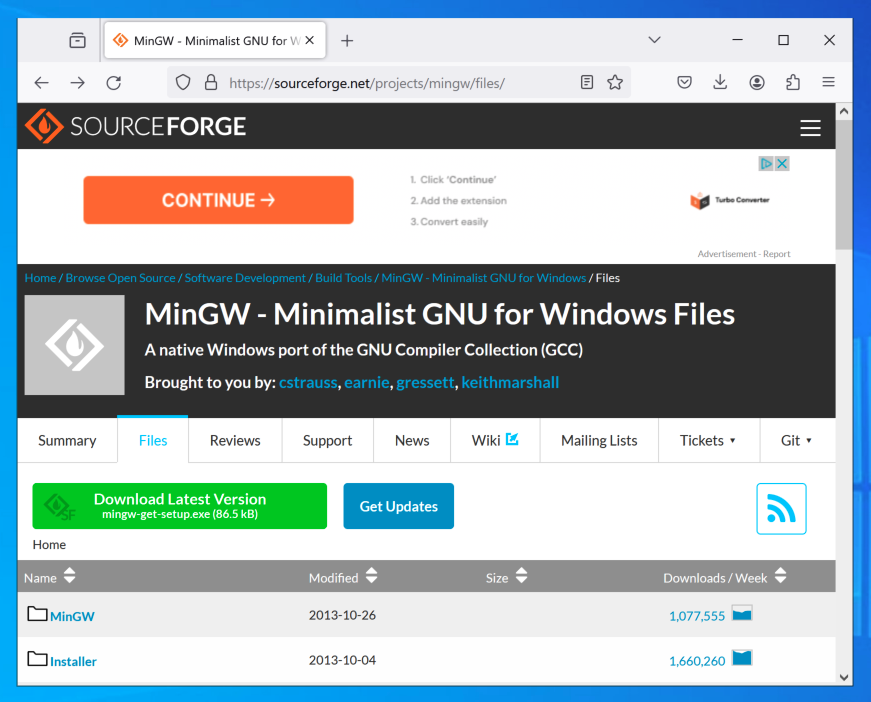Click Download Latest Version green button
Screen dimensions: 871x702
coord(179,506)
